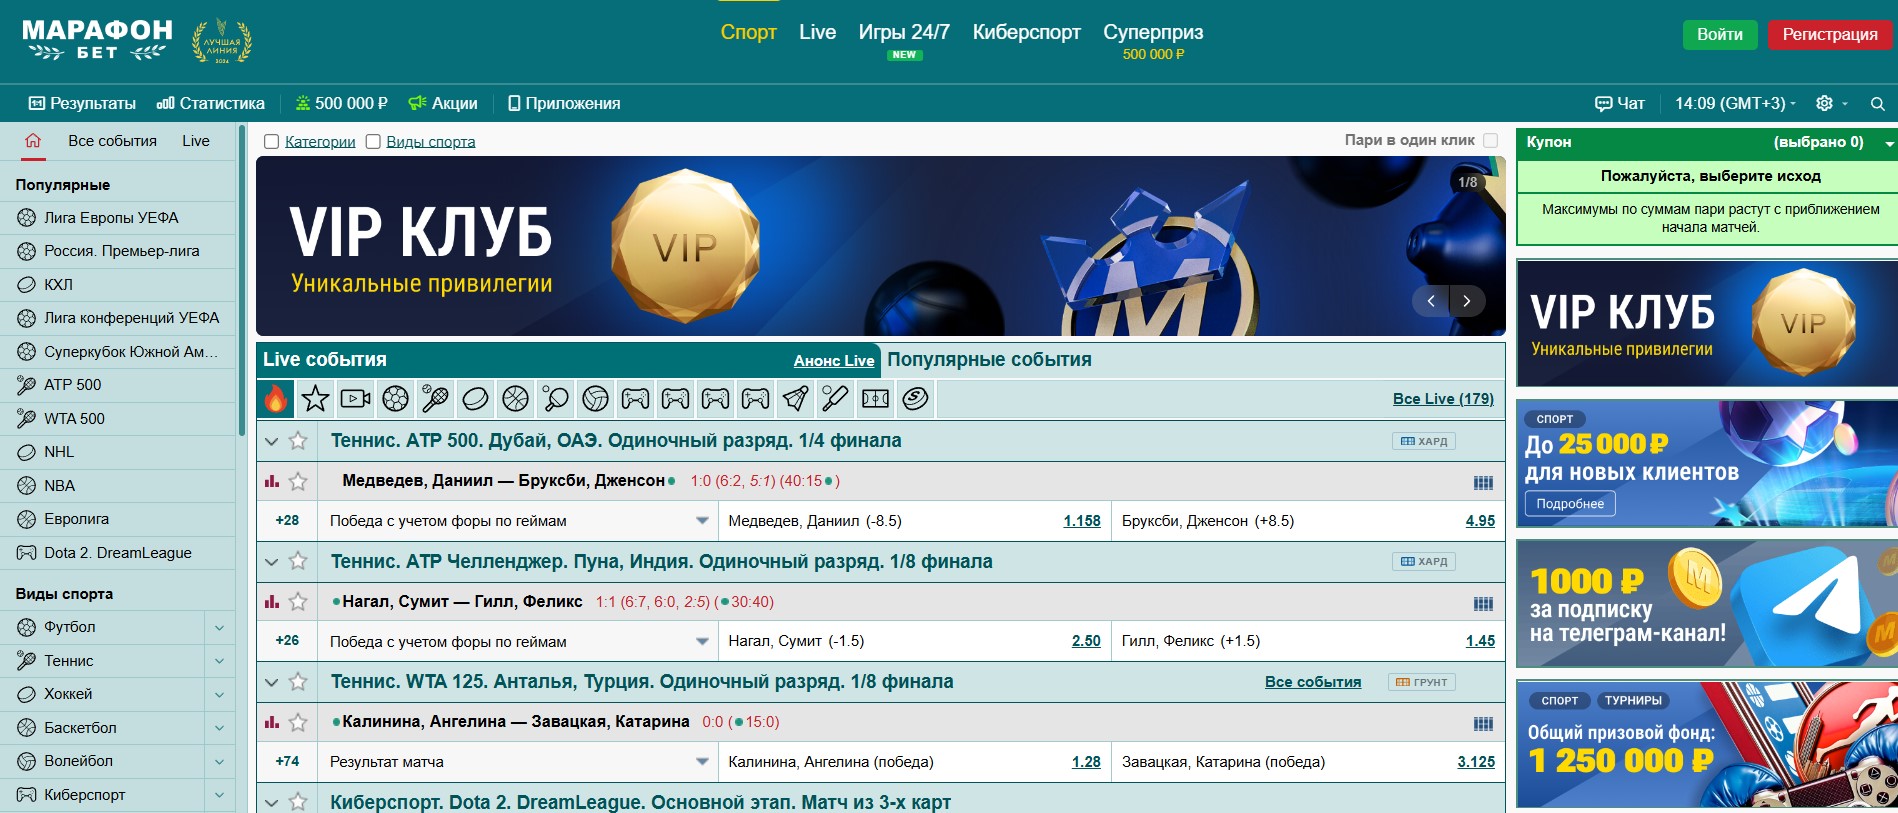Expand the Футбол sidebar category
Image resolution: width=1898 pixels, height=813 pixels.
(219, 628)
